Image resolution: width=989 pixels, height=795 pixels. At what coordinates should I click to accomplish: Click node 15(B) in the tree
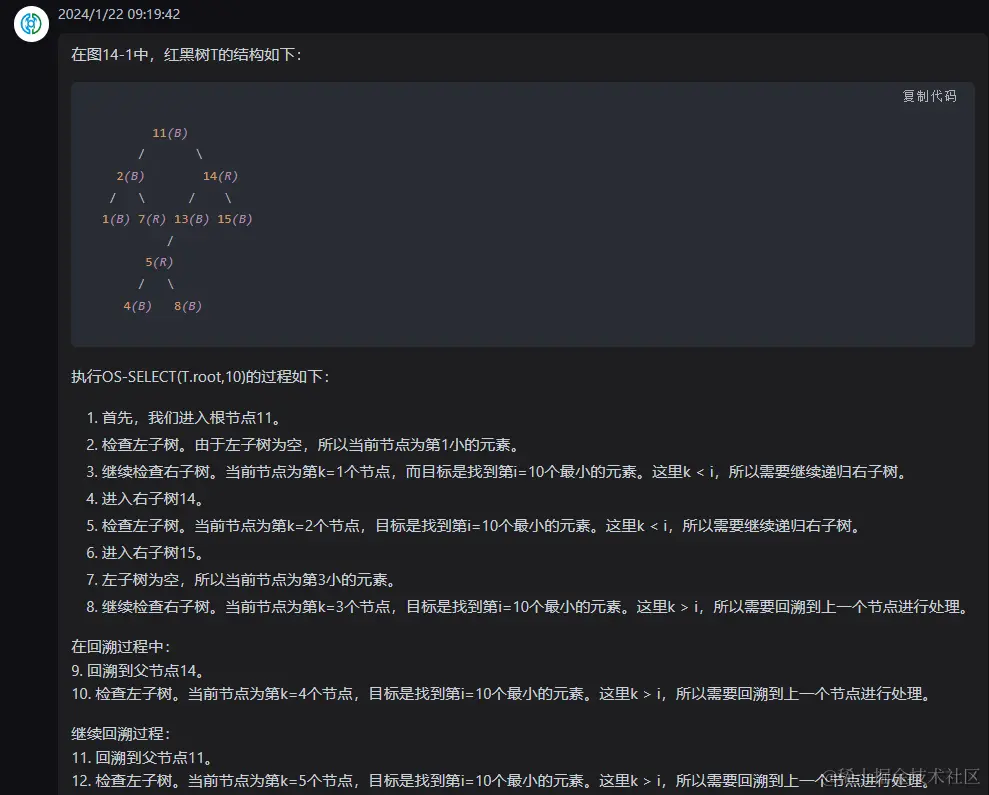coord(234,218)
